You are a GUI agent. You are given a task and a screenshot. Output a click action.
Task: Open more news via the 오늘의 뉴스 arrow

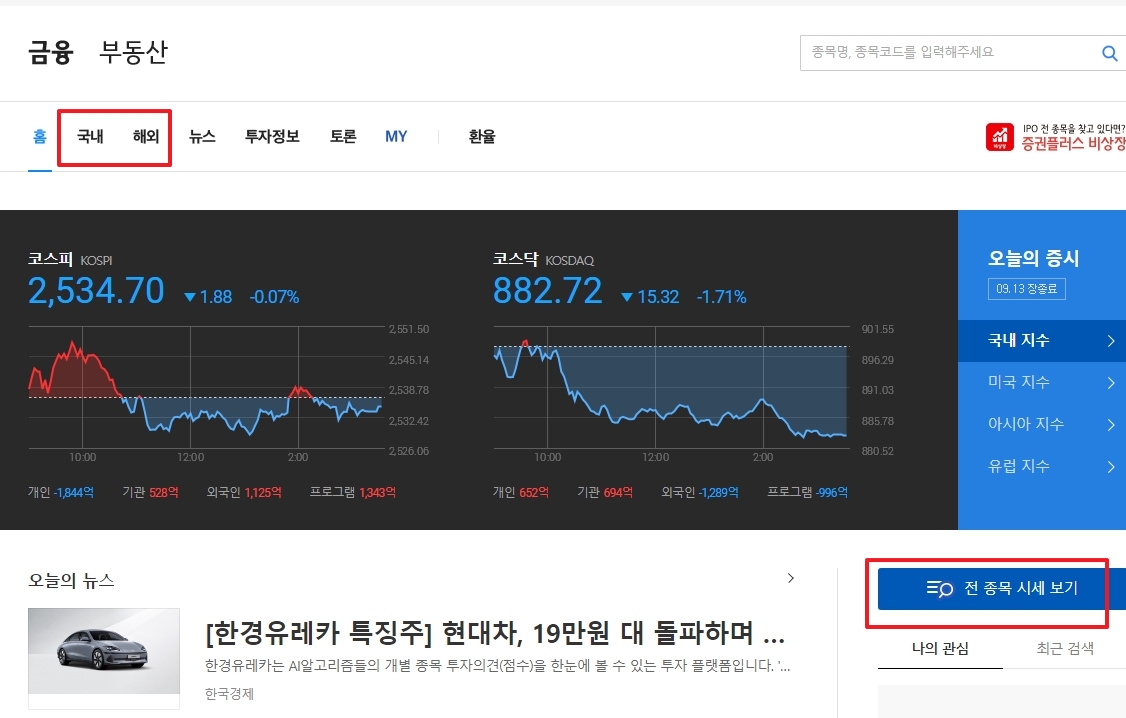point(790,578)
